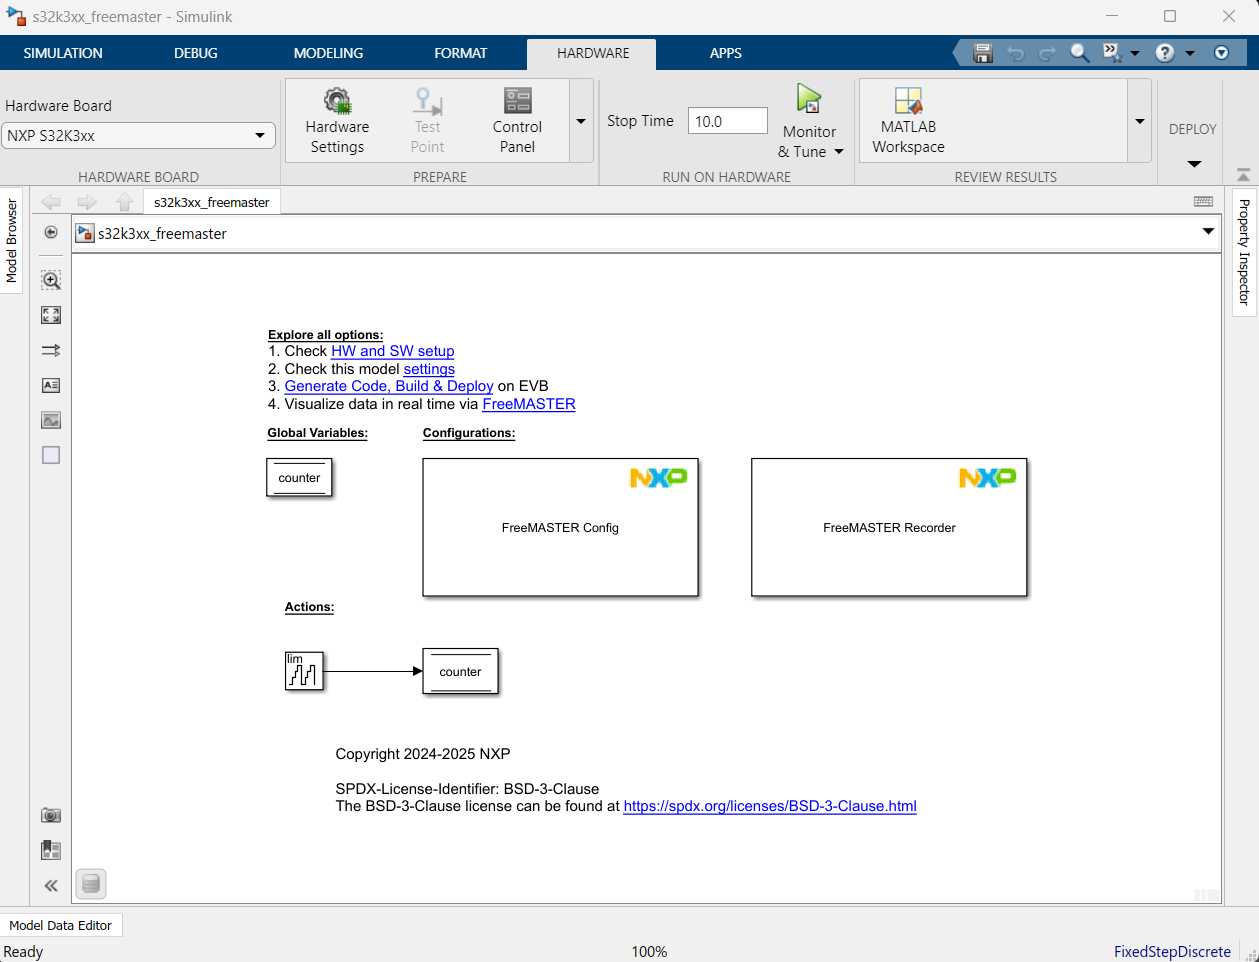Select the HARDWARE tab
Viewport: 1259px width, 962px height.
point(593,53)
